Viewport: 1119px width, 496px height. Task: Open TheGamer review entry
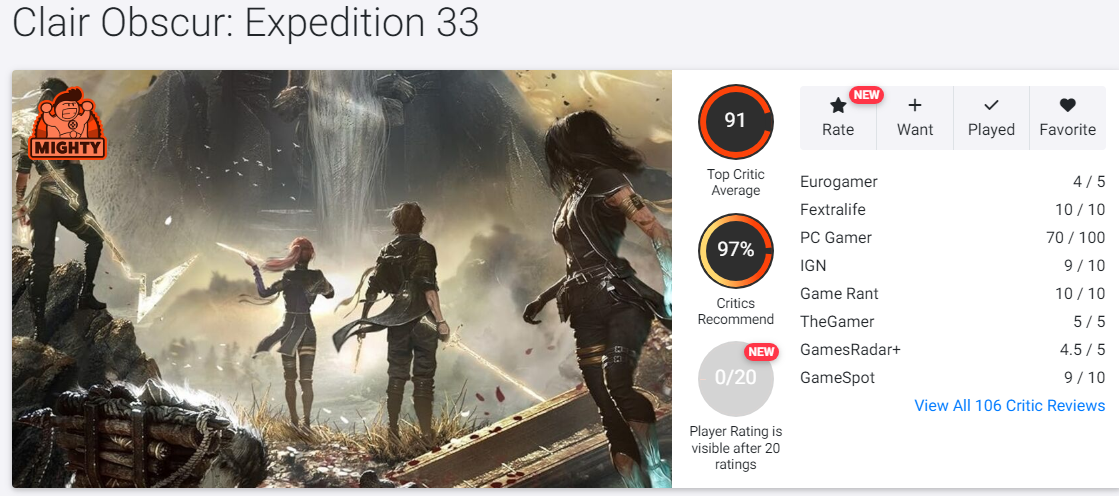point(953,322)
